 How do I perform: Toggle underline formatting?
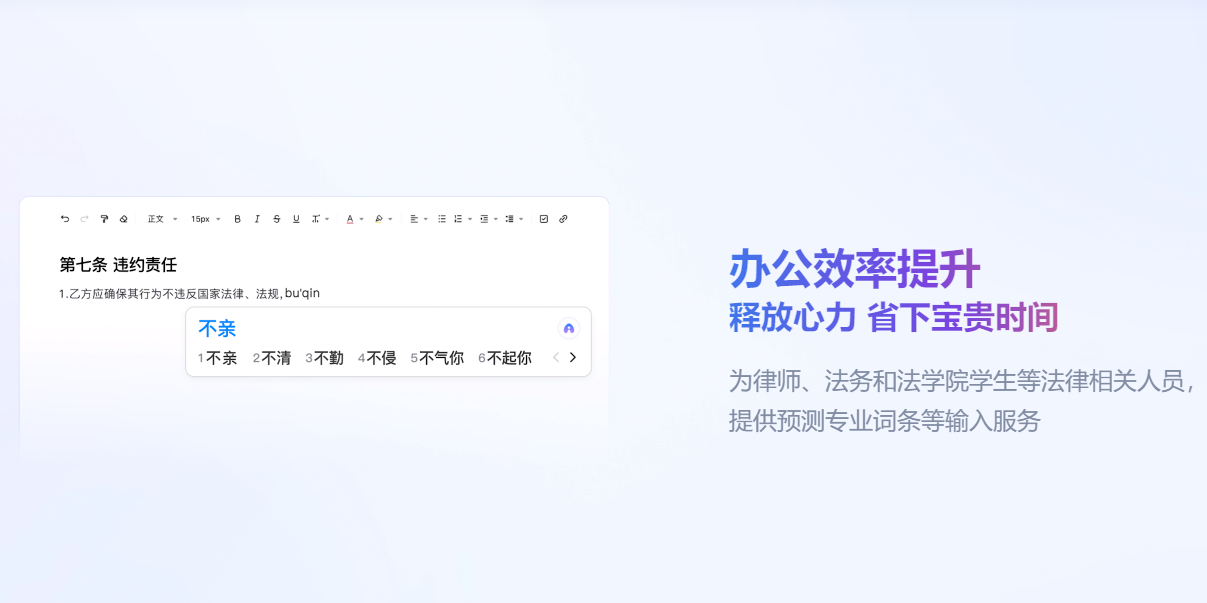[296, 219]
